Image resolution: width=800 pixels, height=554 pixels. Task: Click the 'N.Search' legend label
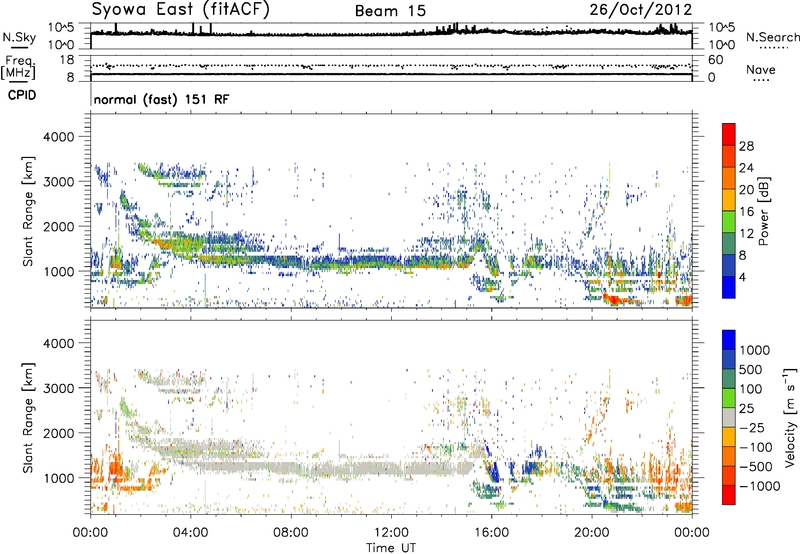(x=772, y=37)
